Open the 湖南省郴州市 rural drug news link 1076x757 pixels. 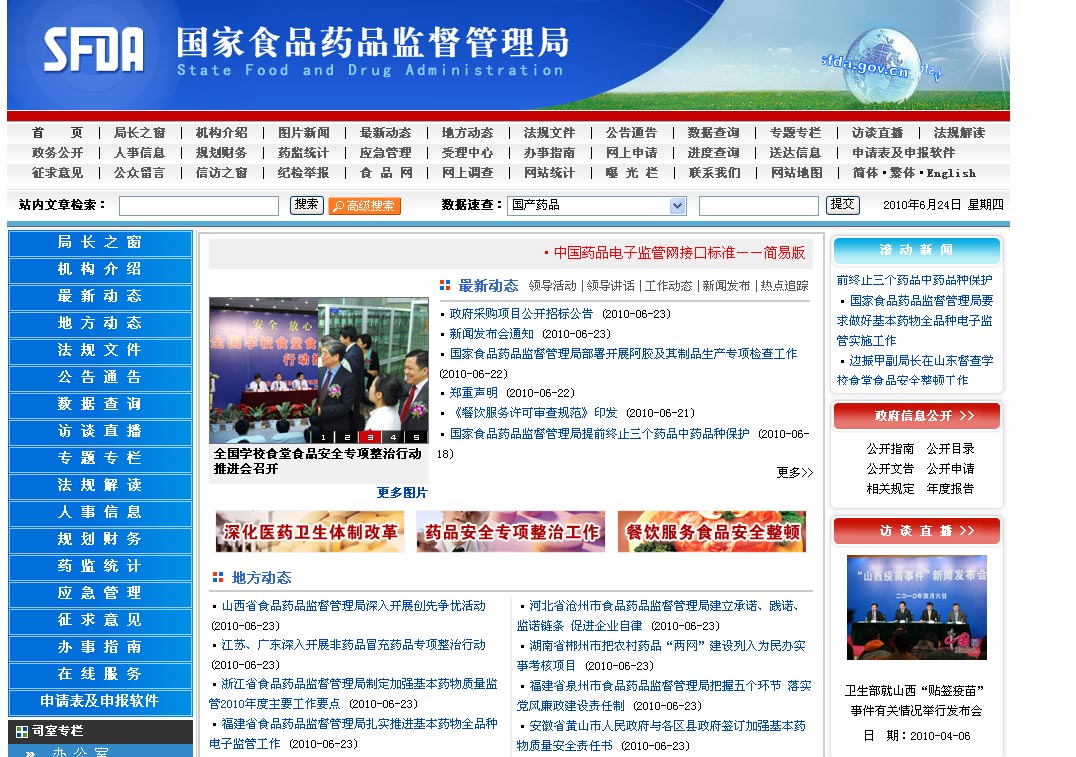pyautogui.click(x=662, y=656)
